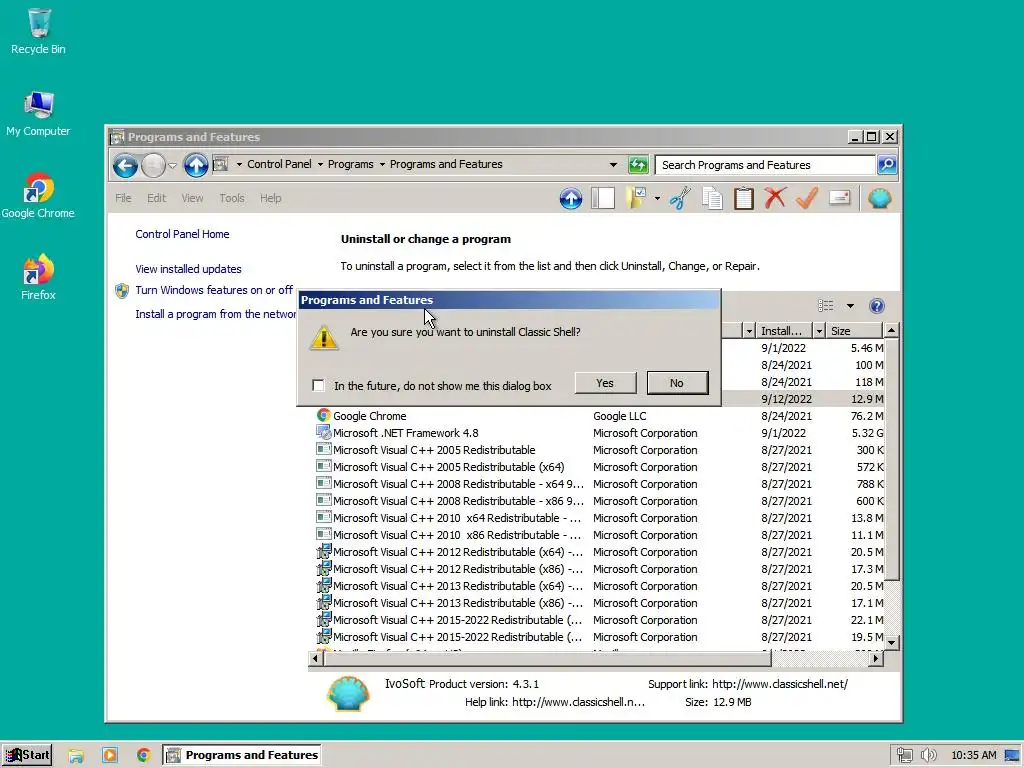The image size is (1024, 768).
Task: Open View installed updates link
Action: (188, 269)
